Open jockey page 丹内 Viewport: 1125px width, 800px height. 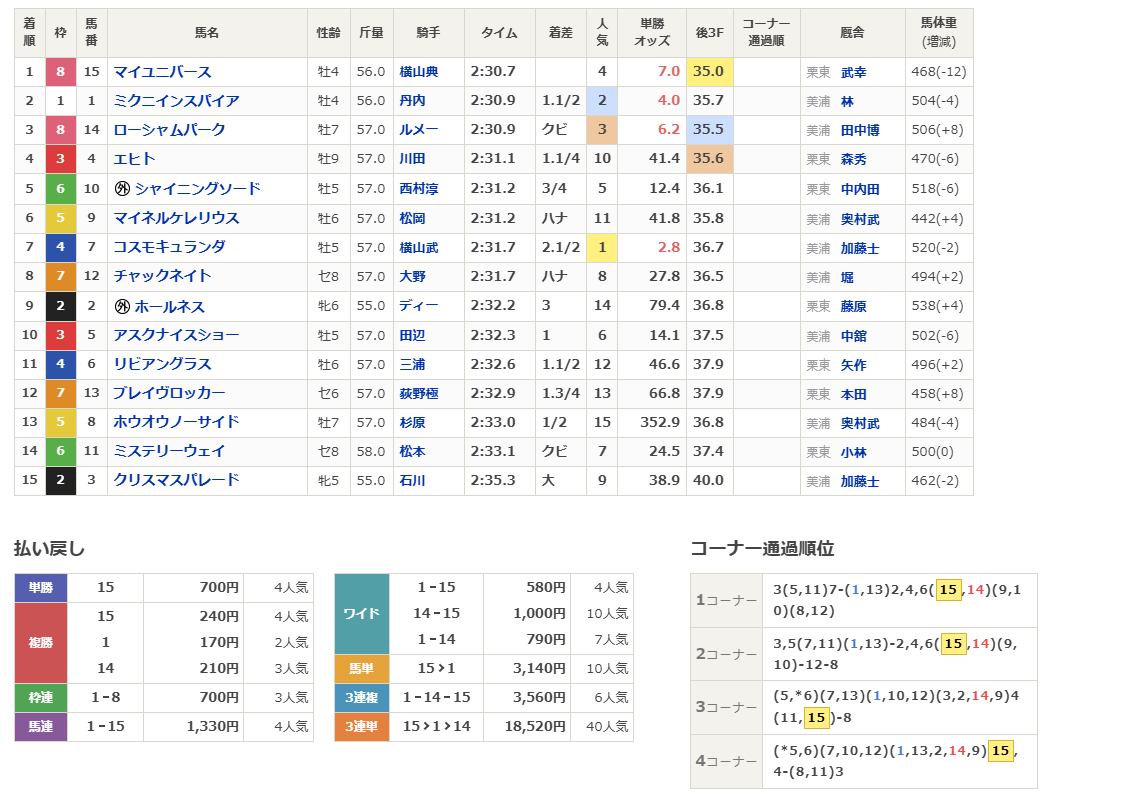click(x=413, y=101)
